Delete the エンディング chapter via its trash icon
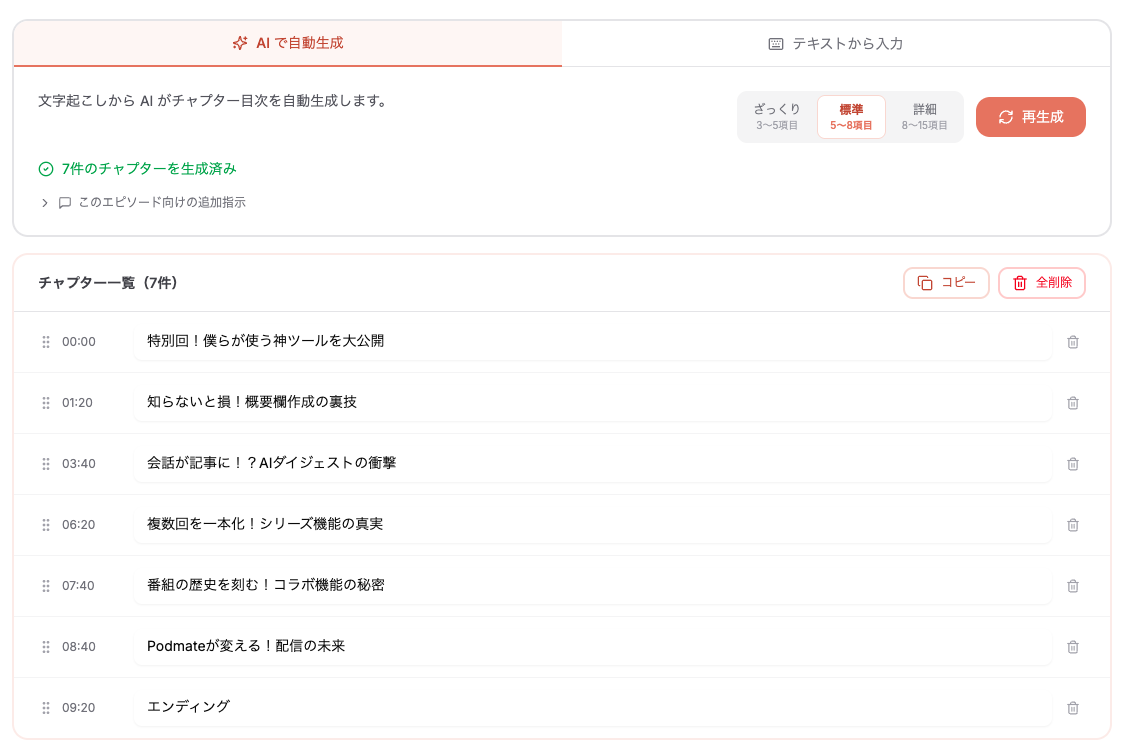The image size is (1124, 752). [1073, 708]
